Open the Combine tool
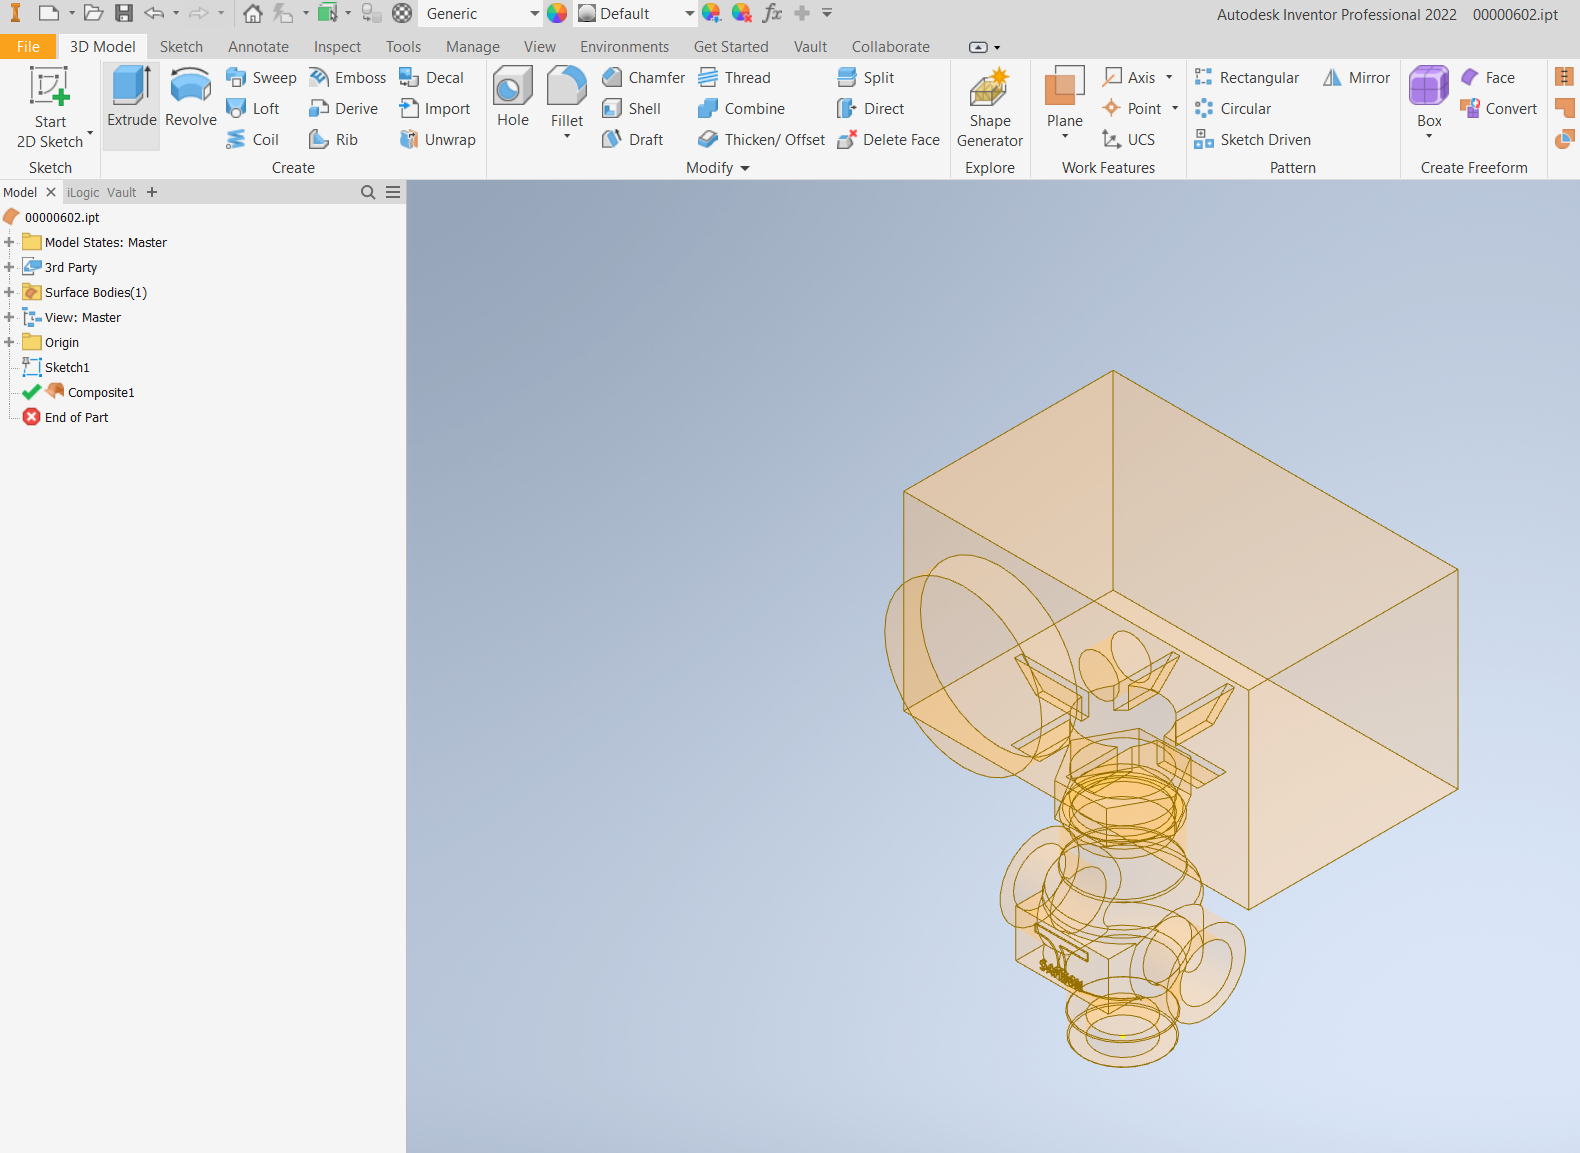Viewport: 1580px width, 1153px height. (741, 109)
